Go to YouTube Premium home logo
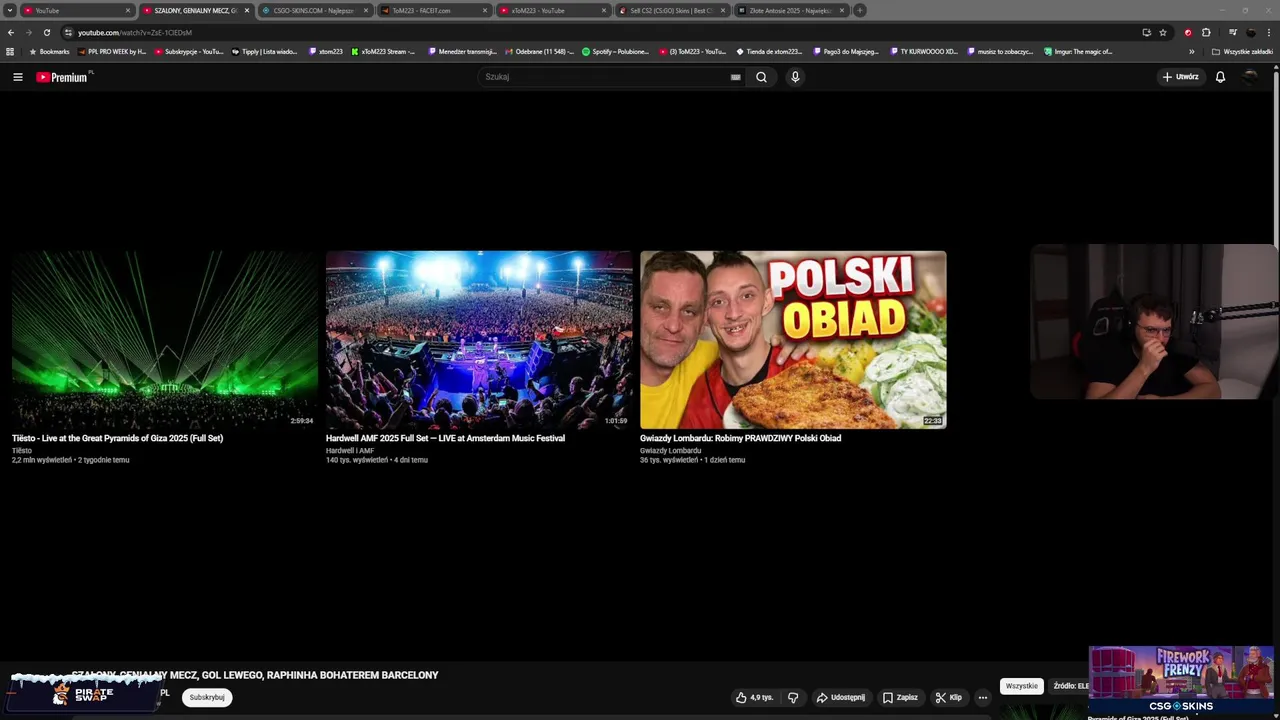Image resolution: width=1280 pixels, height=720 pixels. (x=64, y=77)
